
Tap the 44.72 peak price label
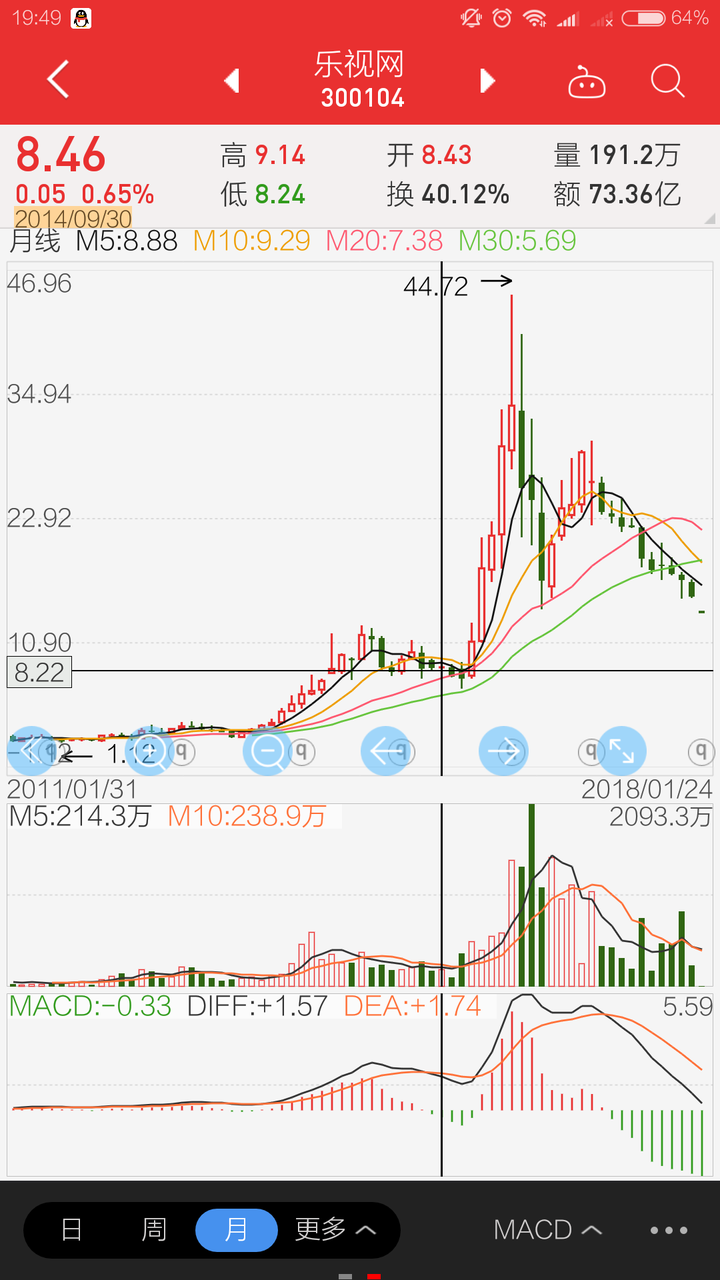(x=436, y=286)
